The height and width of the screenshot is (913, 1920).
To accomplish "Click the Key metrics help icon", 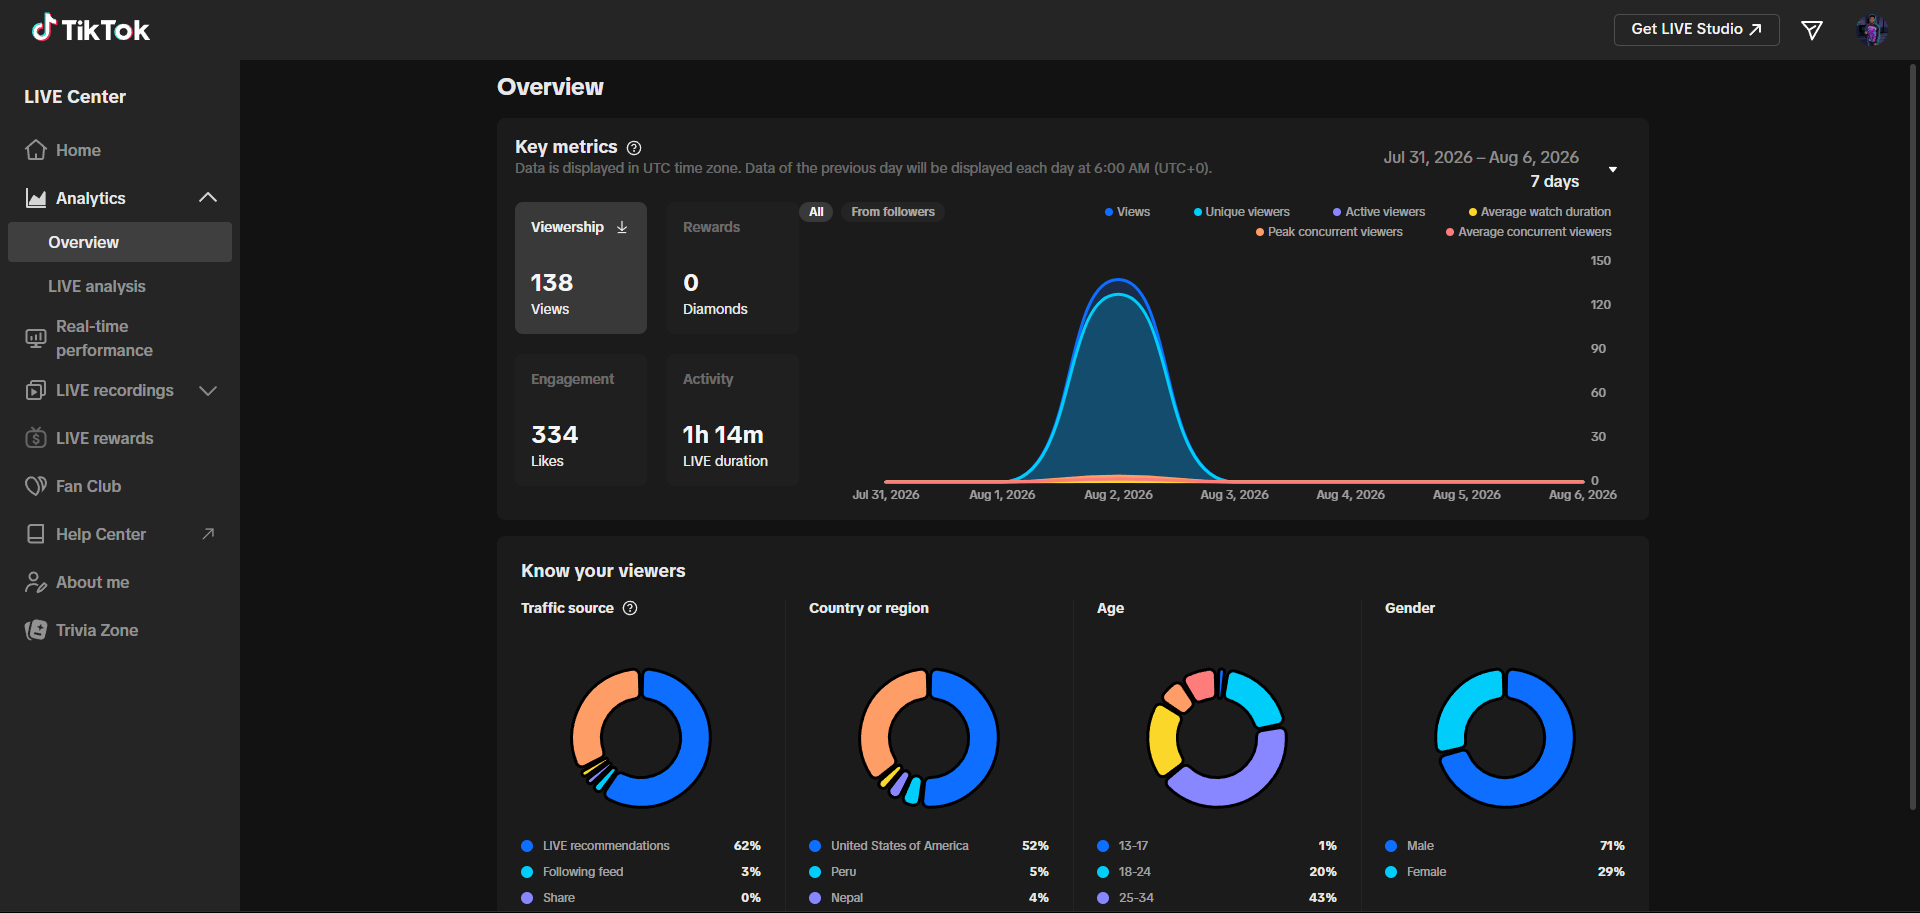I will pos(634,148).
